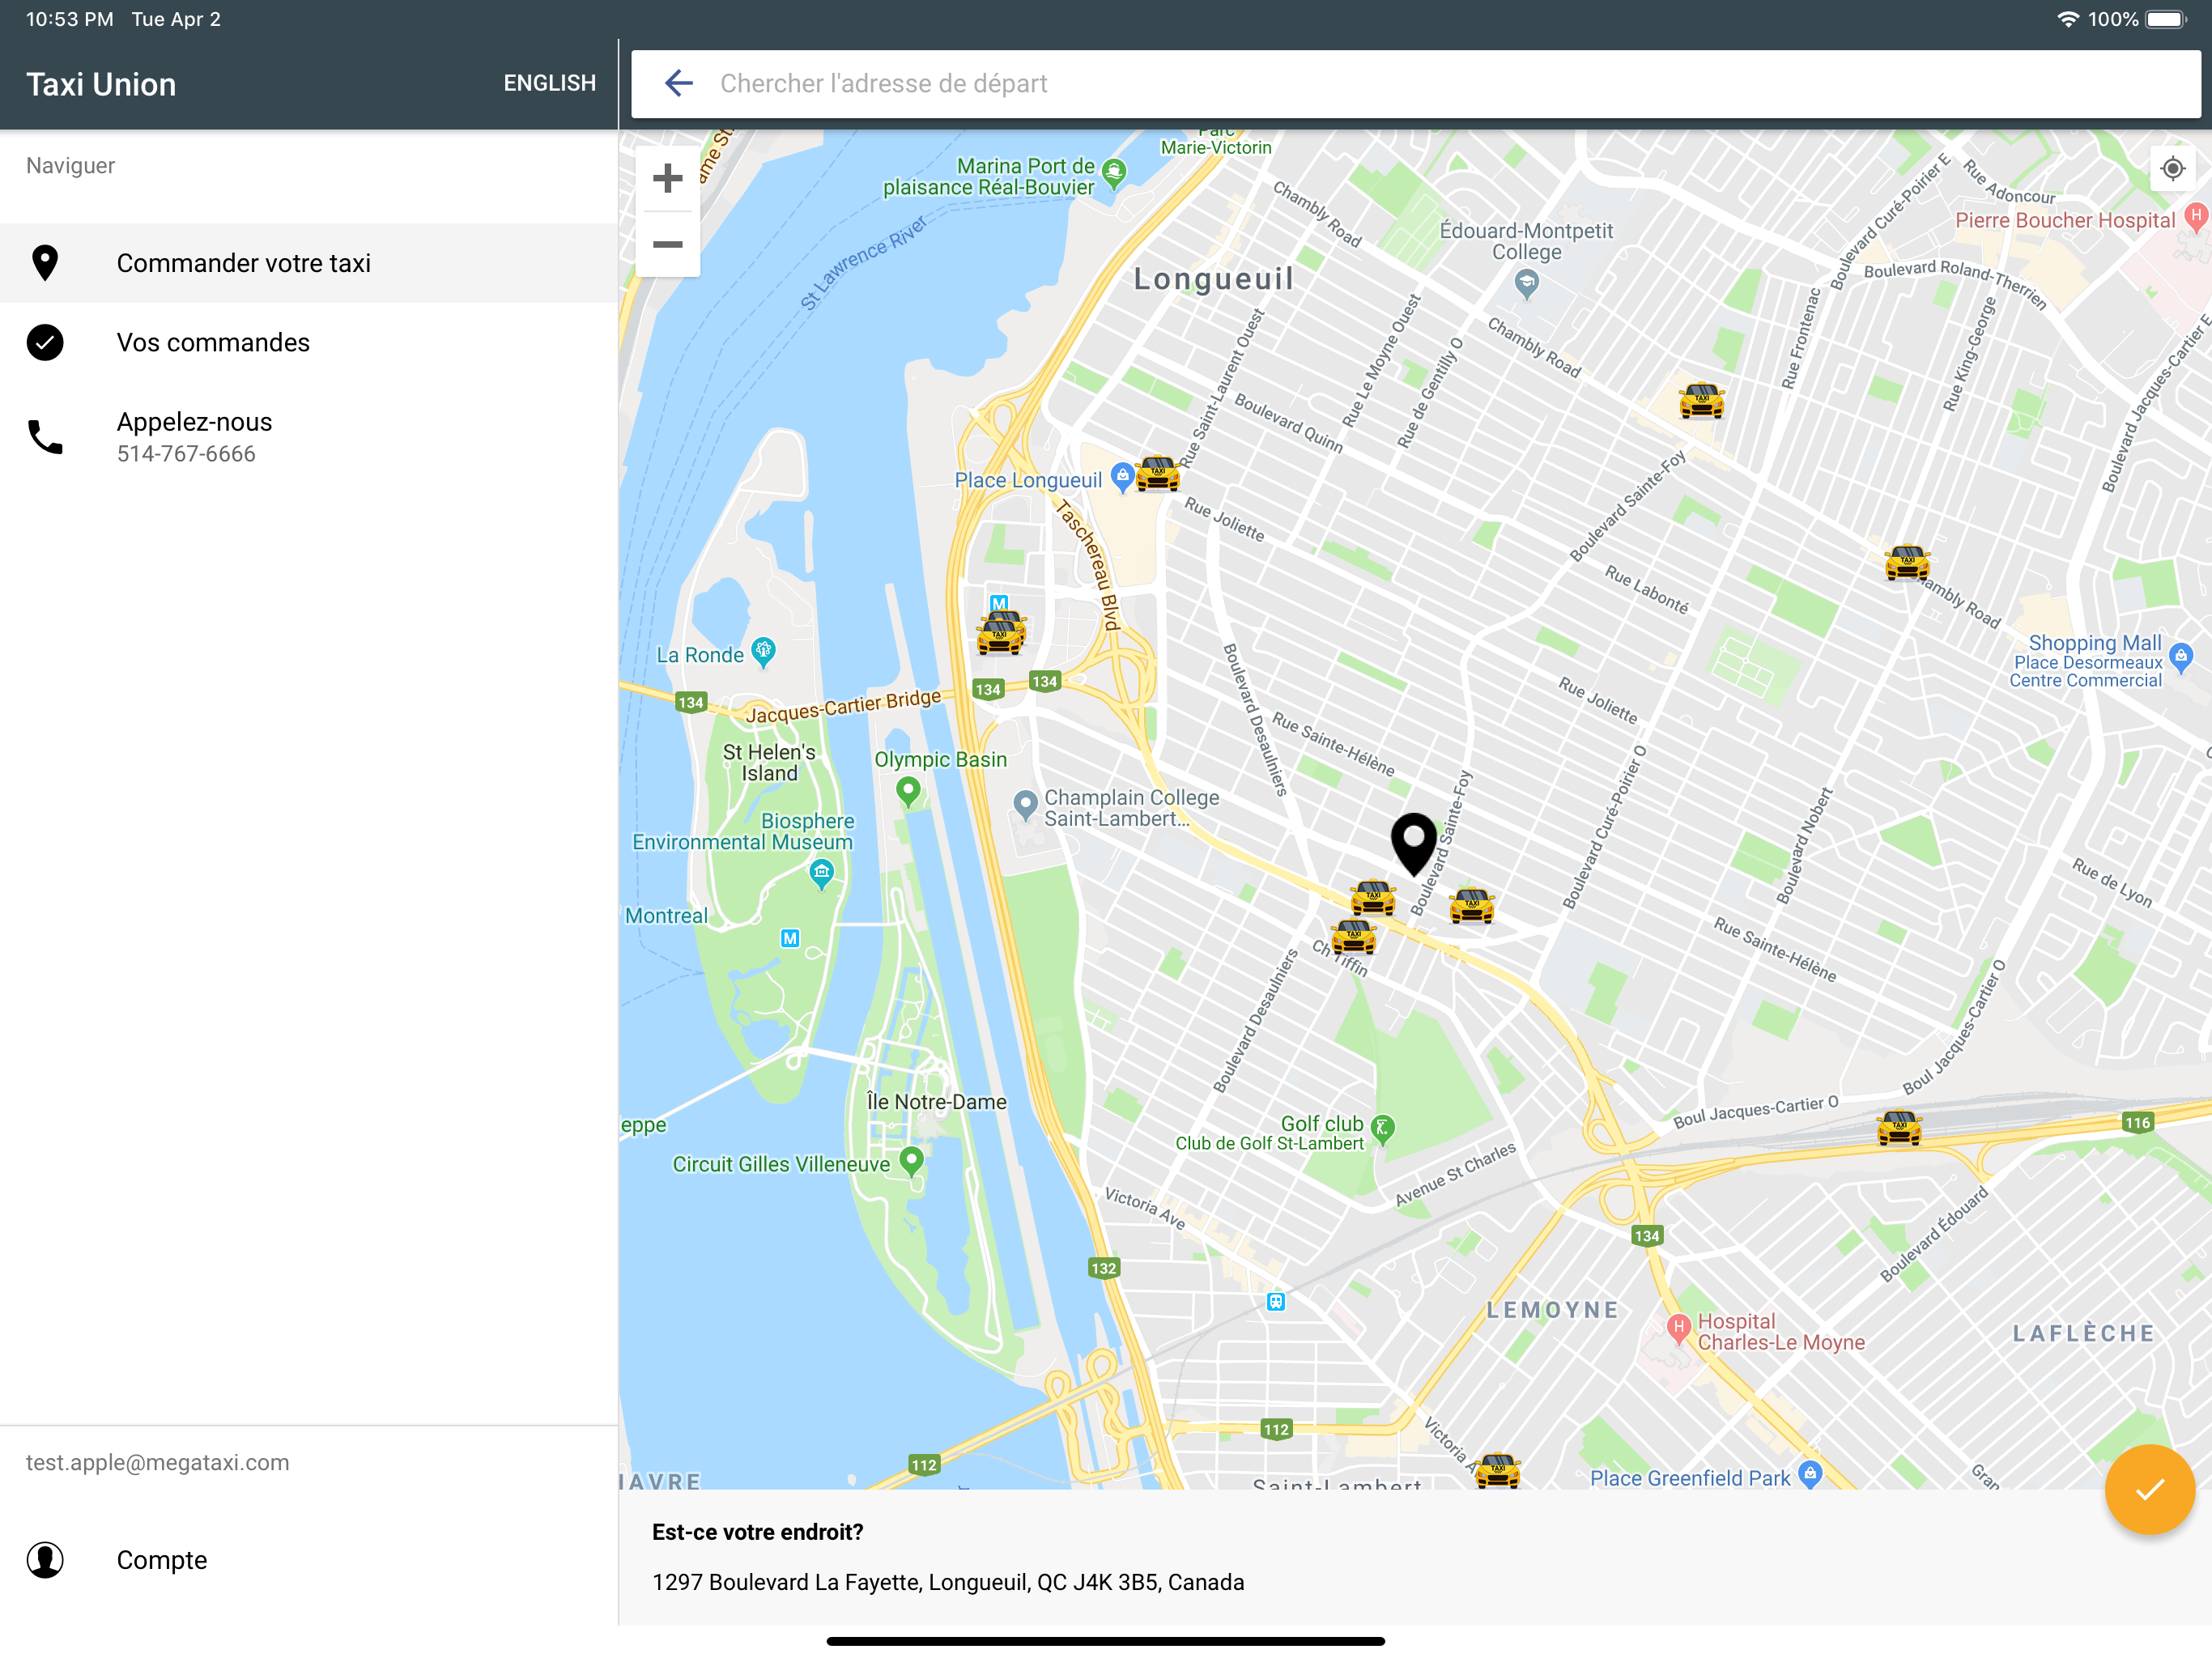Click the Taxi Union app title
Screen dimensions: 2212x1658
pyautogui.click(x=101, y=84)
